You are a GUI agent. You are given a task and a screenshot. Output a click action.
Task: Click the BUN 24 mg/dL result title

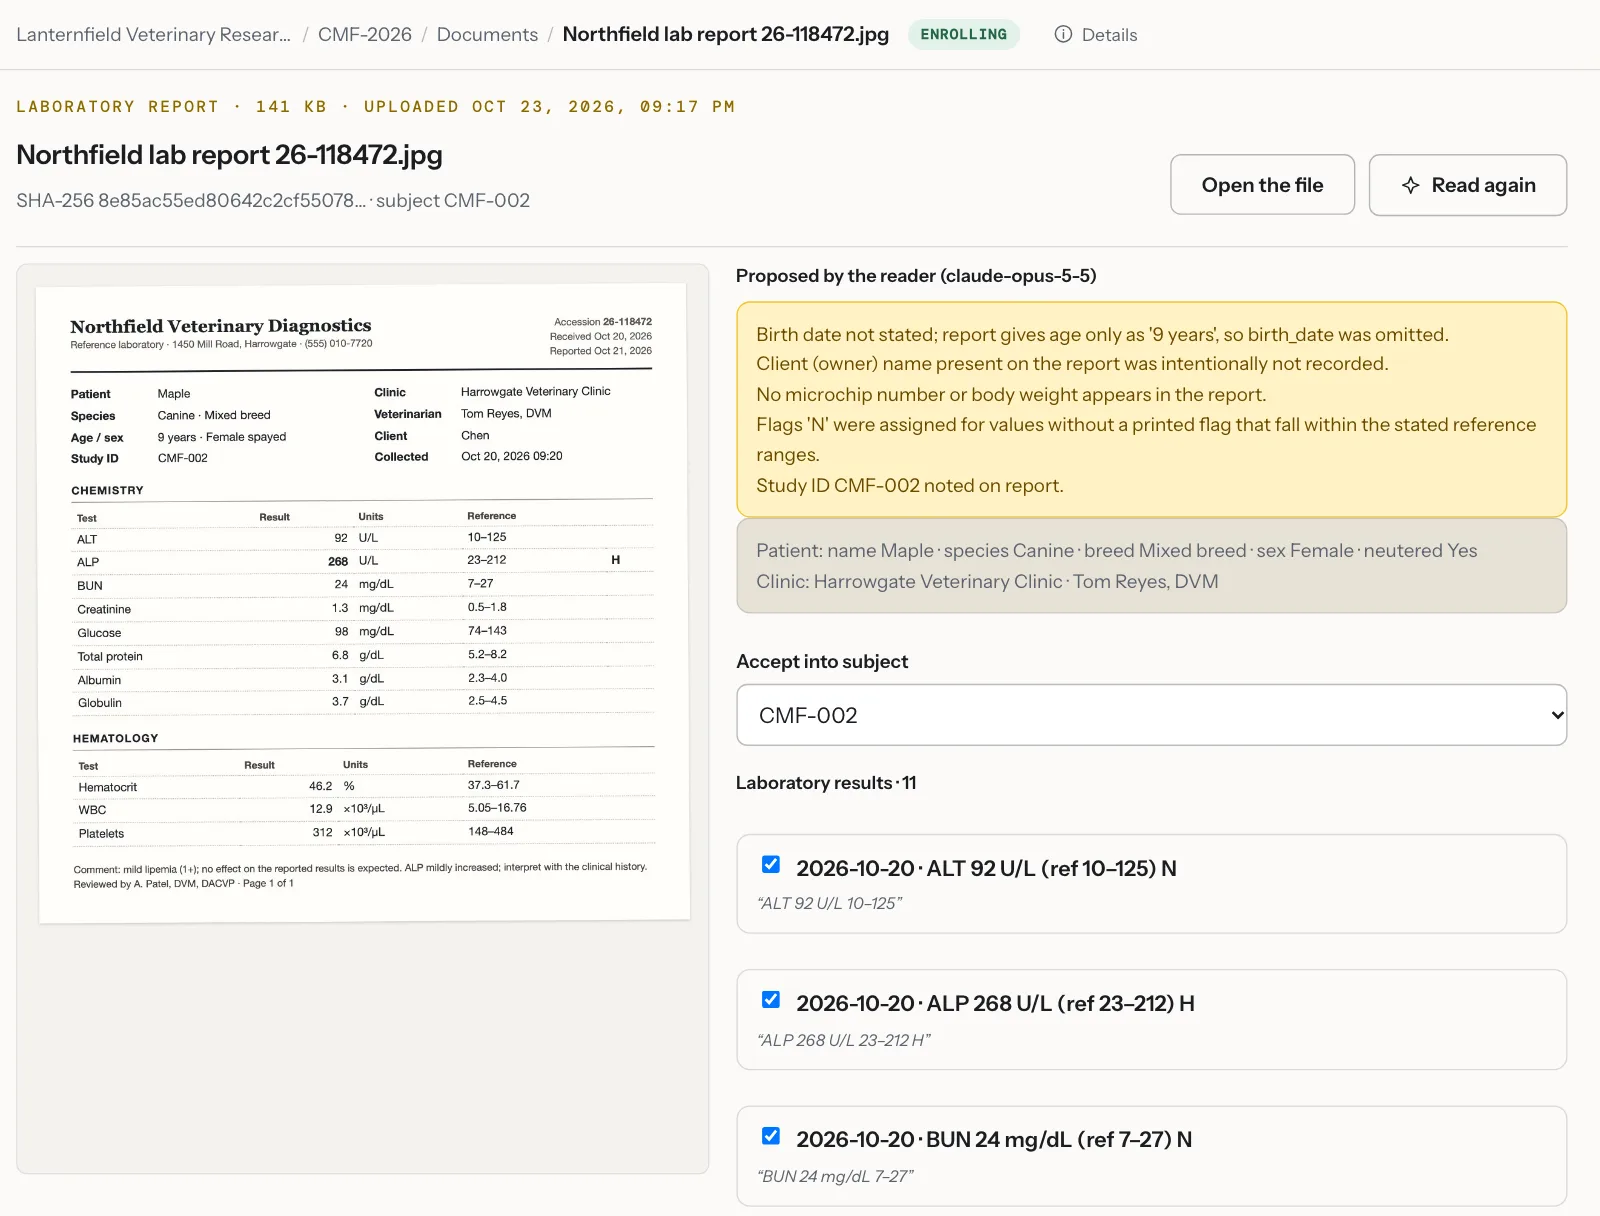click(x=994, y=1139)
